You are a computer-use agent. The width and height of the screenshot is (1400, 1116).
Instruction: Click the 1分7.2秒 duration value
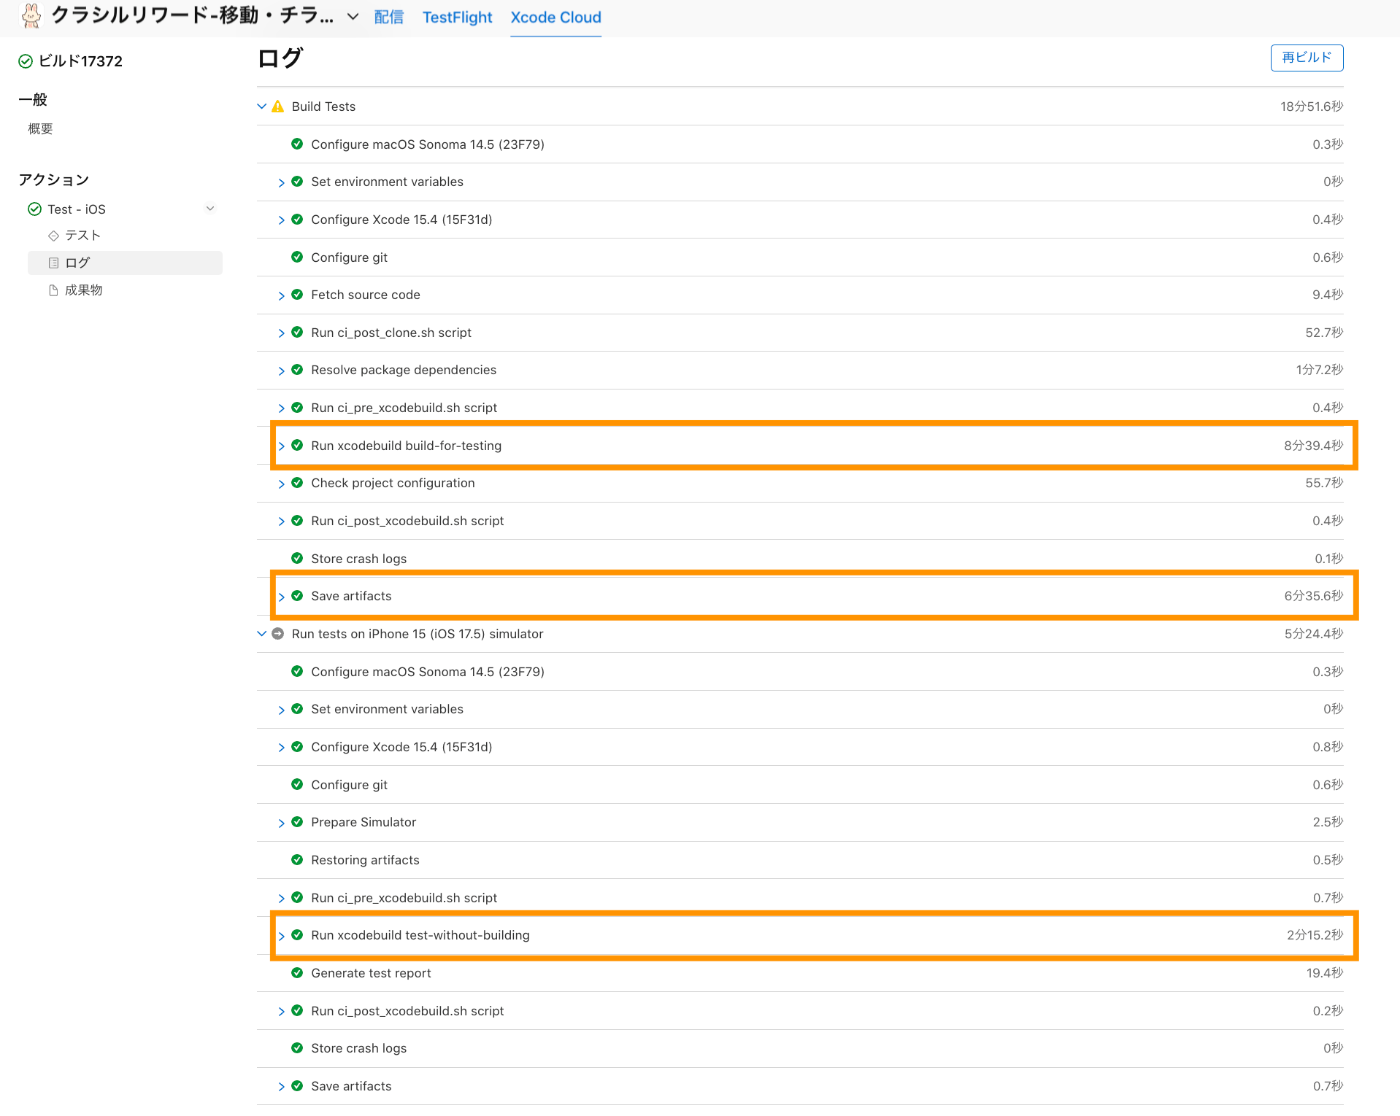point(1320,370)
